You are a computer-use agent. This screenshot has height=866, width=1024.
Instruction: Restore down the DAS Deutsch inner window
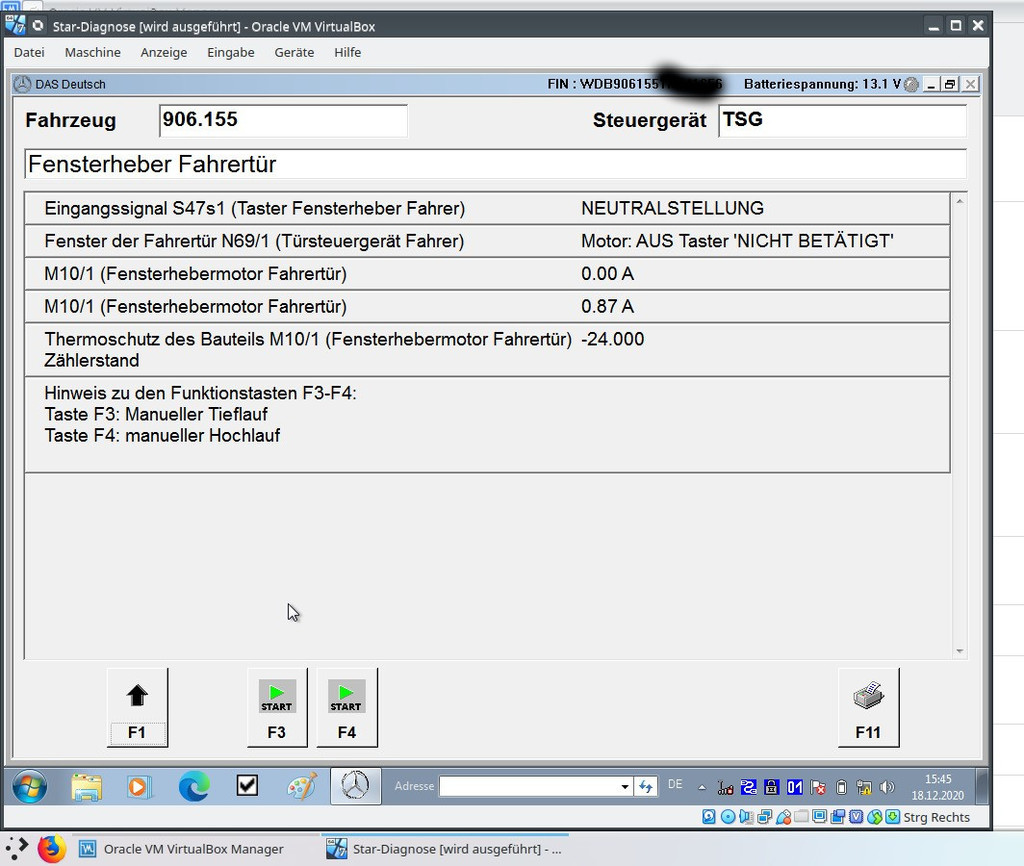pyautogui.click(x=950, y=84)
